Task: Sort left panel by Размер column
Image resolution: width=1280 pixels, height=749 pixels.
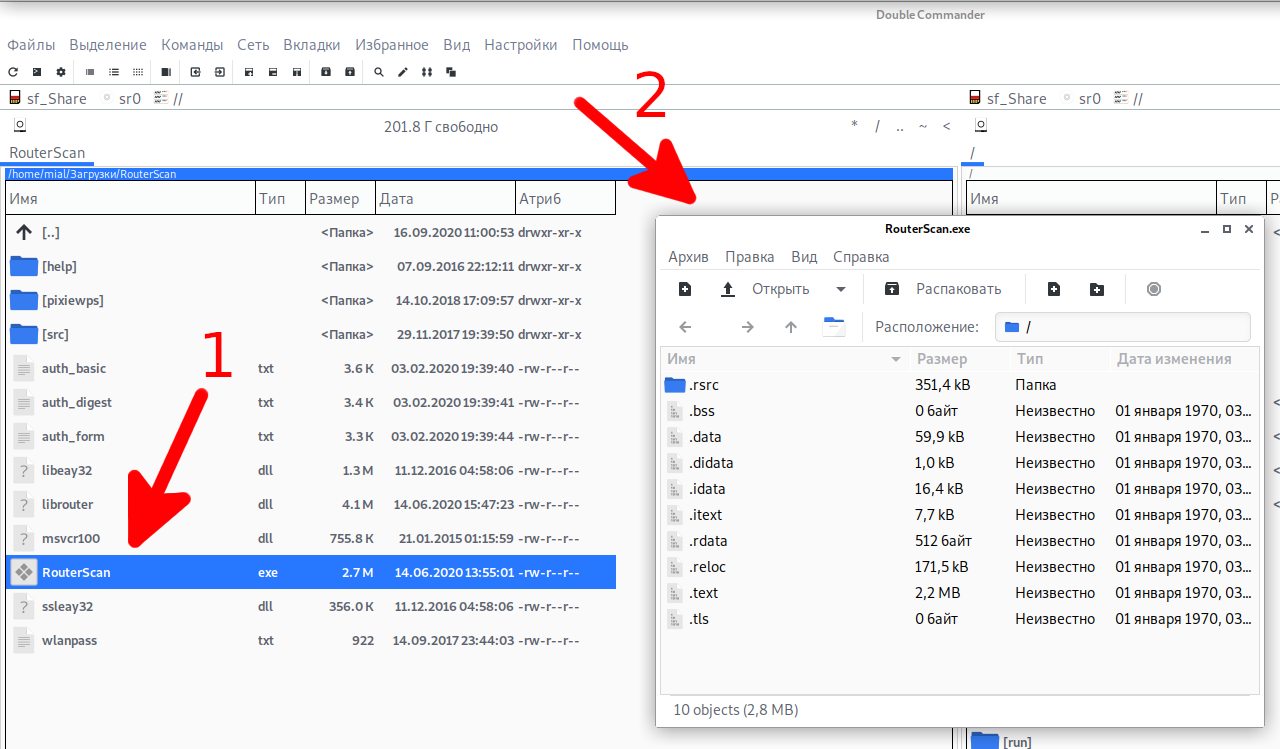Action: [340, 198]
